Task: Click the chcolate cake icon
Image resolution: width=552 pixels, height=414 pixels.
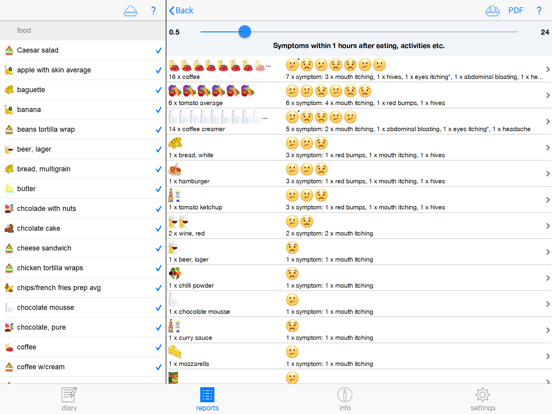Action: click(9, 228)
